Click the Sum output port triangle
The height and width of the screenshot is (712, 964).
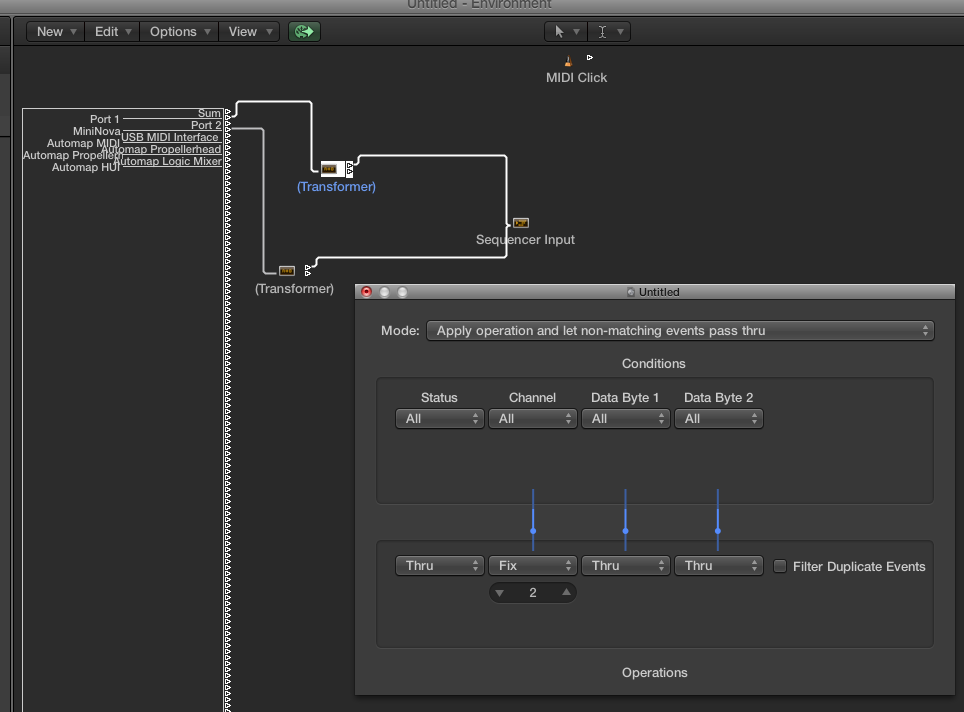[228, 113]
